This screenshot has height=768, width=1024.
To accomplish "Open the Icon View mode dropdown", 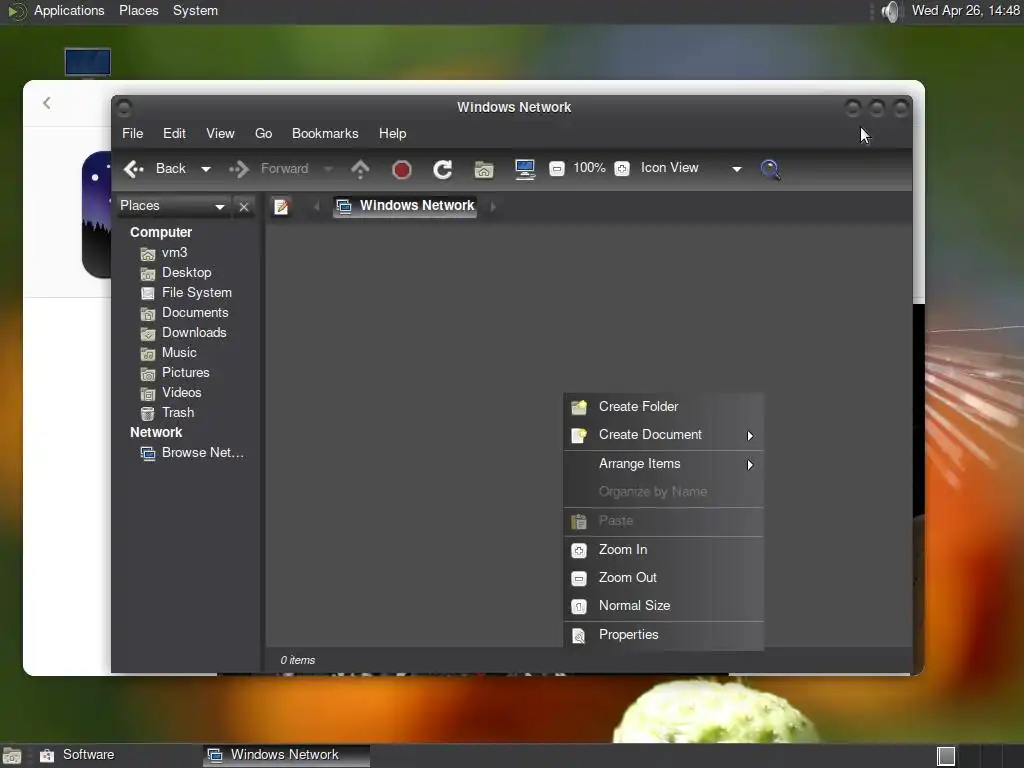I will [691, 168].
